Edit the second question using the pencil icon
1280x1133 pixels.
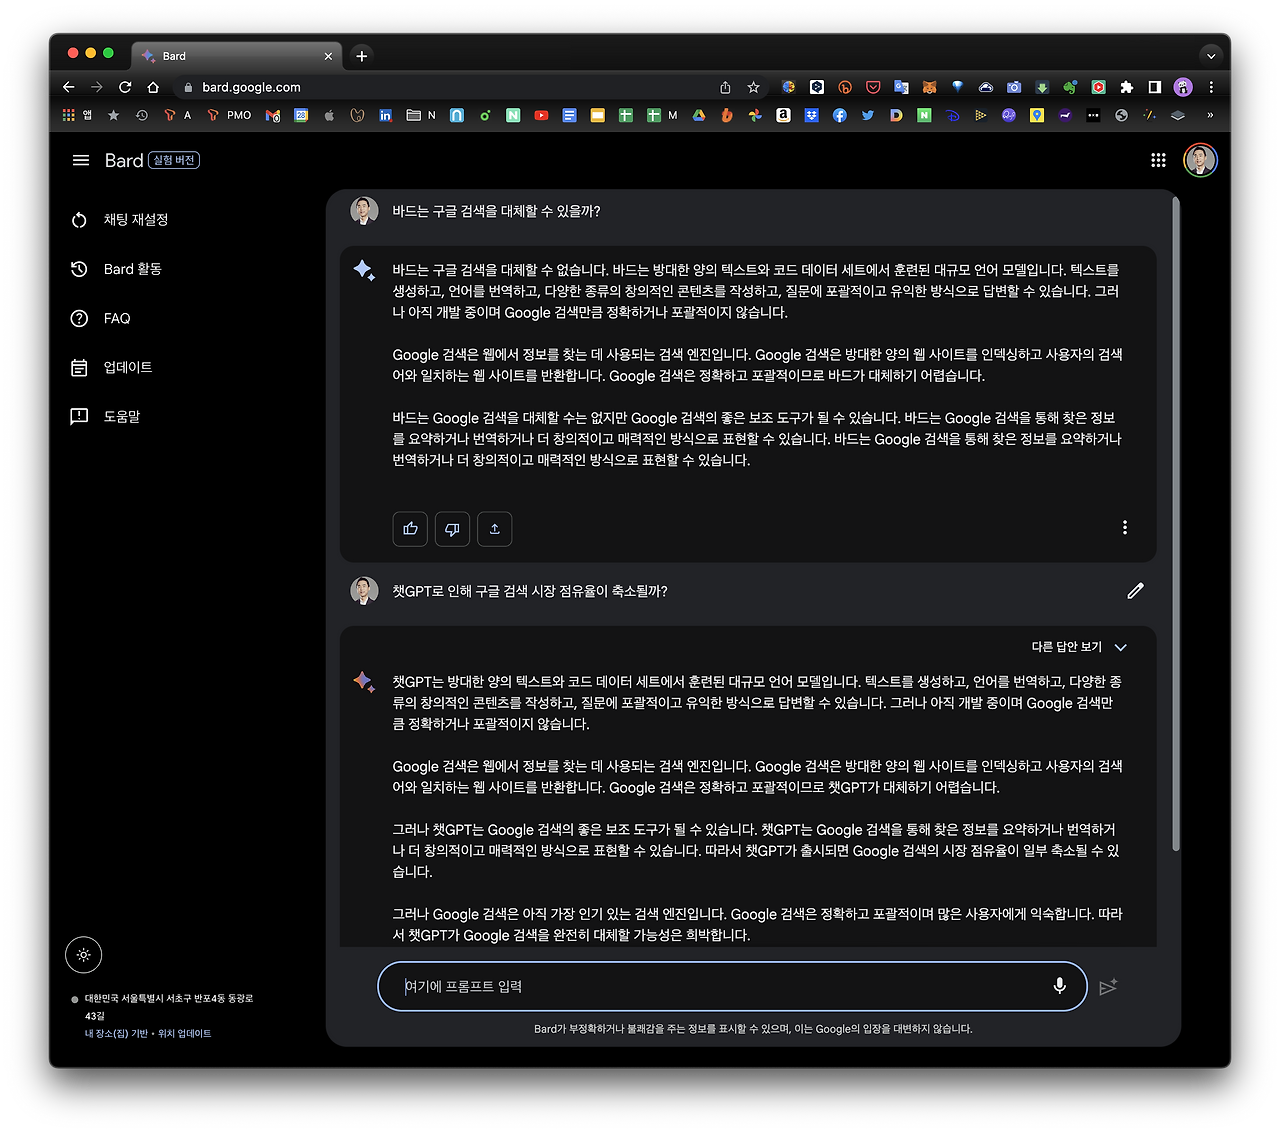pos(1135,591)
